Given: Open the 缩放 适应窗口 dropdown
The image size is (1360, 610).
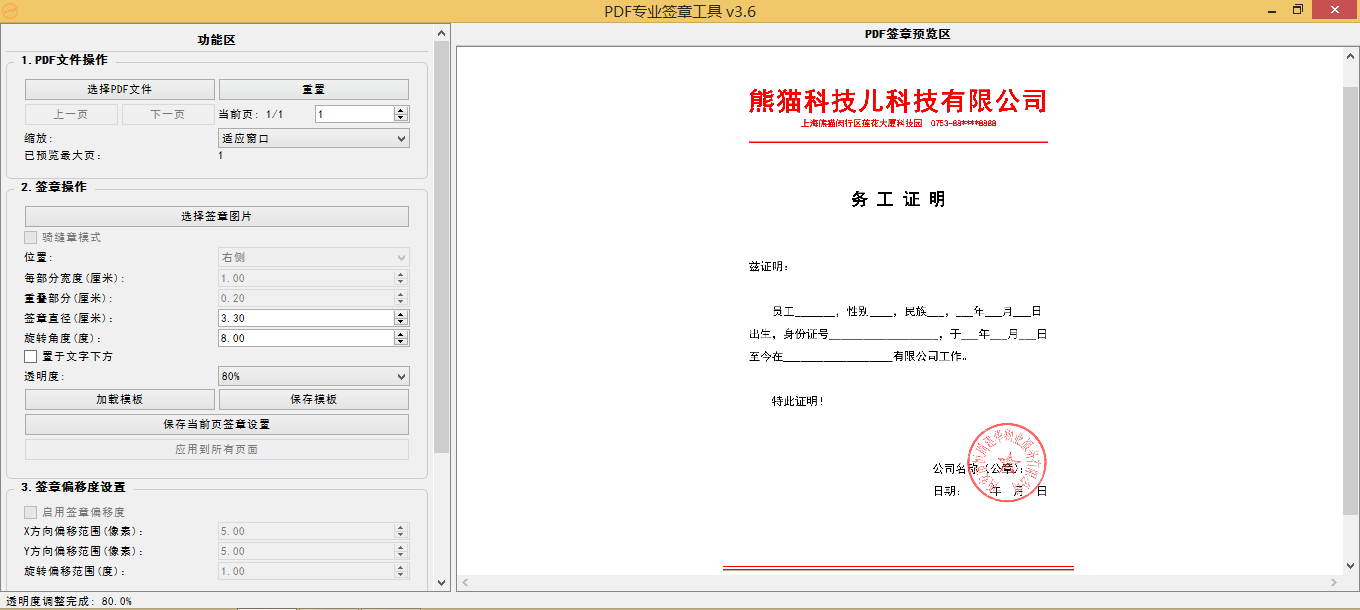Looking at the screenshot, I should coord(314,138).
